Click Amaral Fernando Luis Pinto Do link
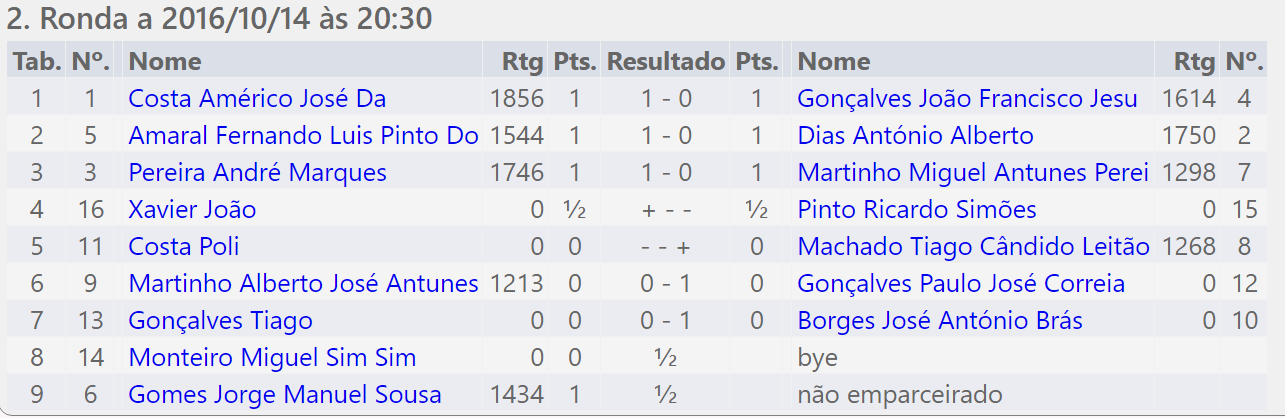This screenshot has height=418, width=1285. (x=303, y=136)
